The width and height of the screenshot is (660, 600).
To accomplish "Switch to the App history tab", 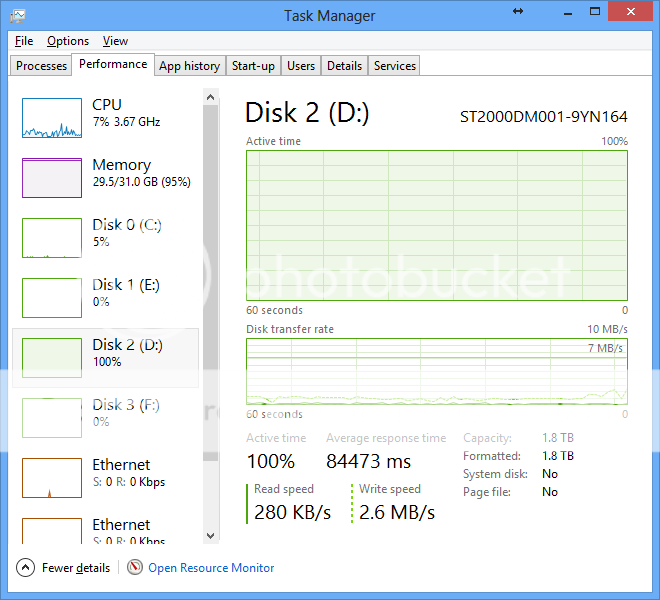I will 189,66.
